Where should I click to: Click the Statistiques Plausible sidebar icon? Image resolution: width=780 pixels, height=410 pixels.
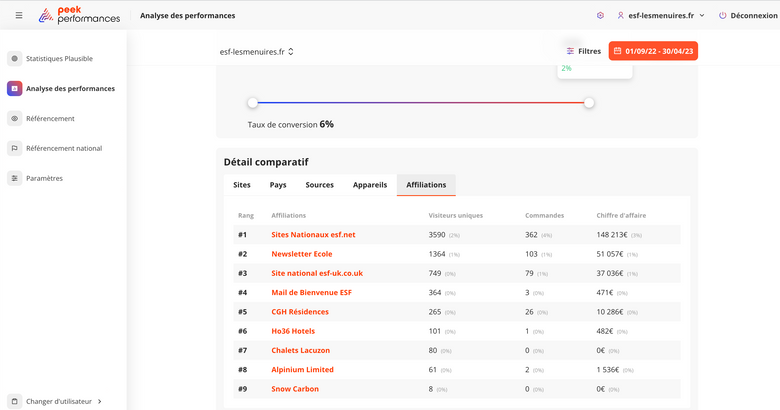point(14,58)
